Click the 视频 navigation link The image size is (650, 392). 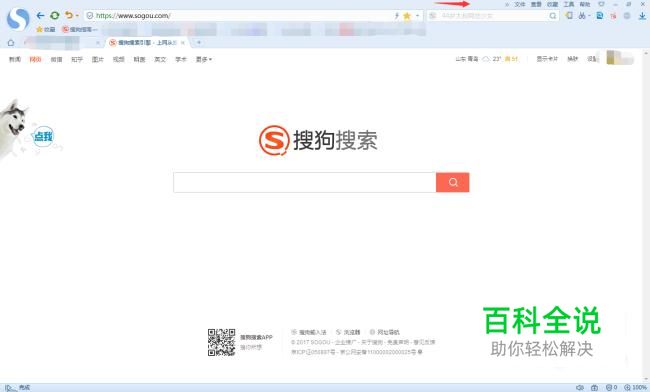118,59
